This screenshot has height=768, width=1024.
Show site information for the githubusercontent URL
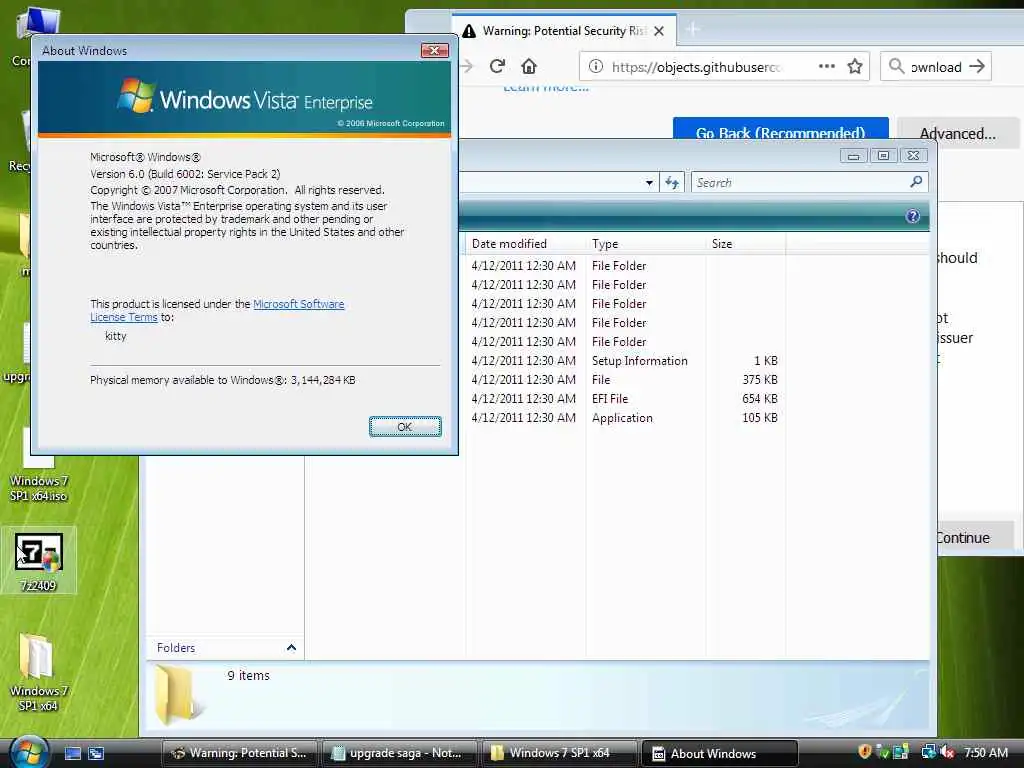[596, 67]
